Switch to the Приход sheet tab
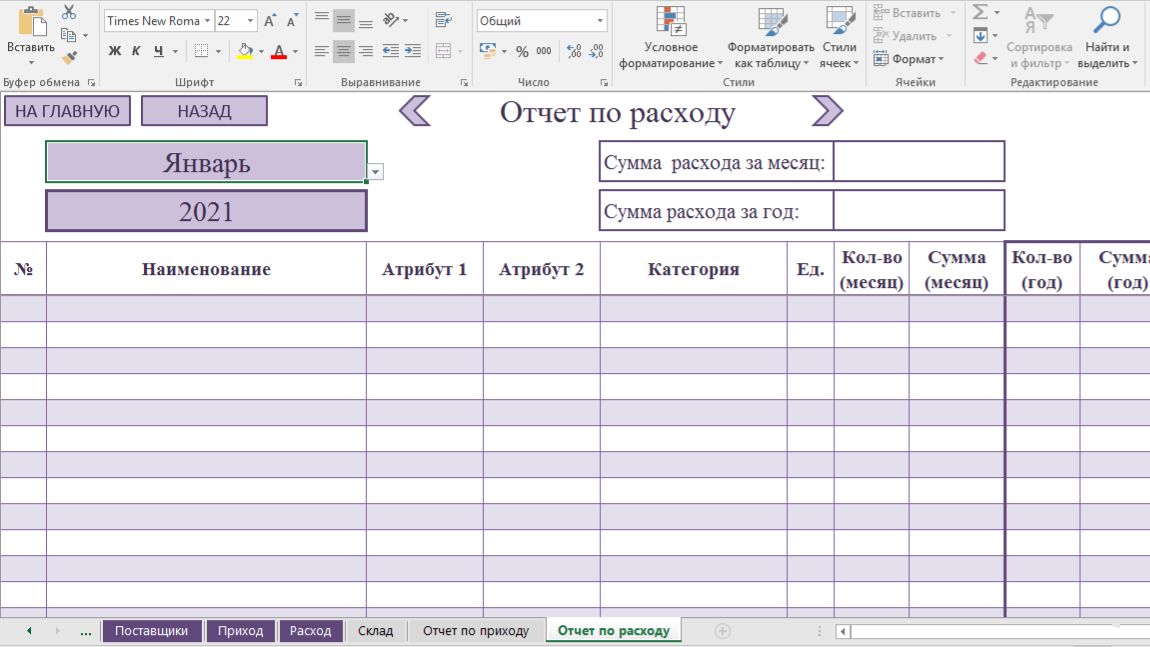Image resolution: width=1150 pixels, height=647 pixels. click(x=241, y=631)
